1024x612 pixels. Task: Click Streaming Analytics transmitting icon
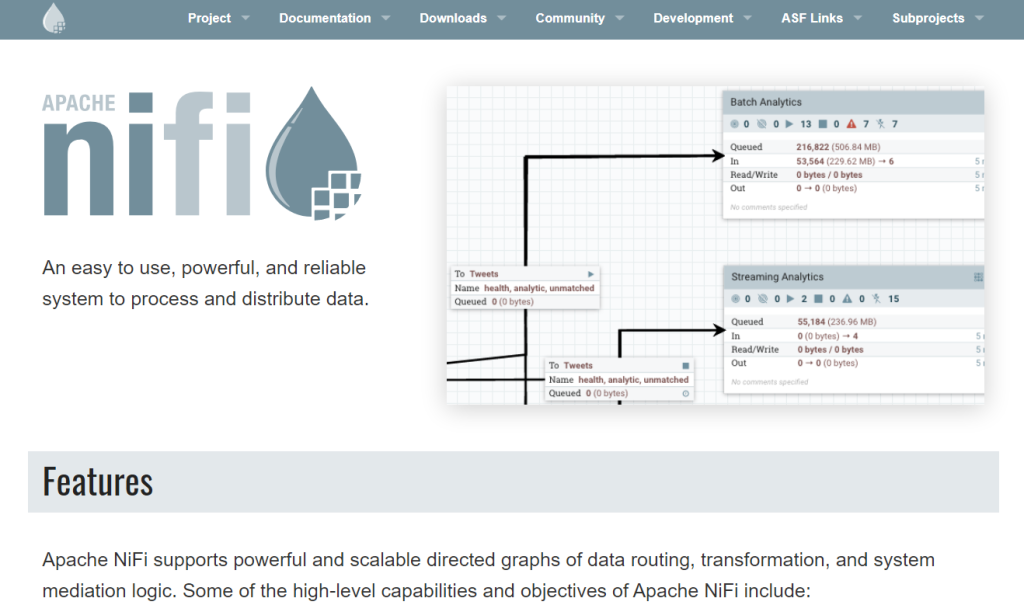click(735, 298)
